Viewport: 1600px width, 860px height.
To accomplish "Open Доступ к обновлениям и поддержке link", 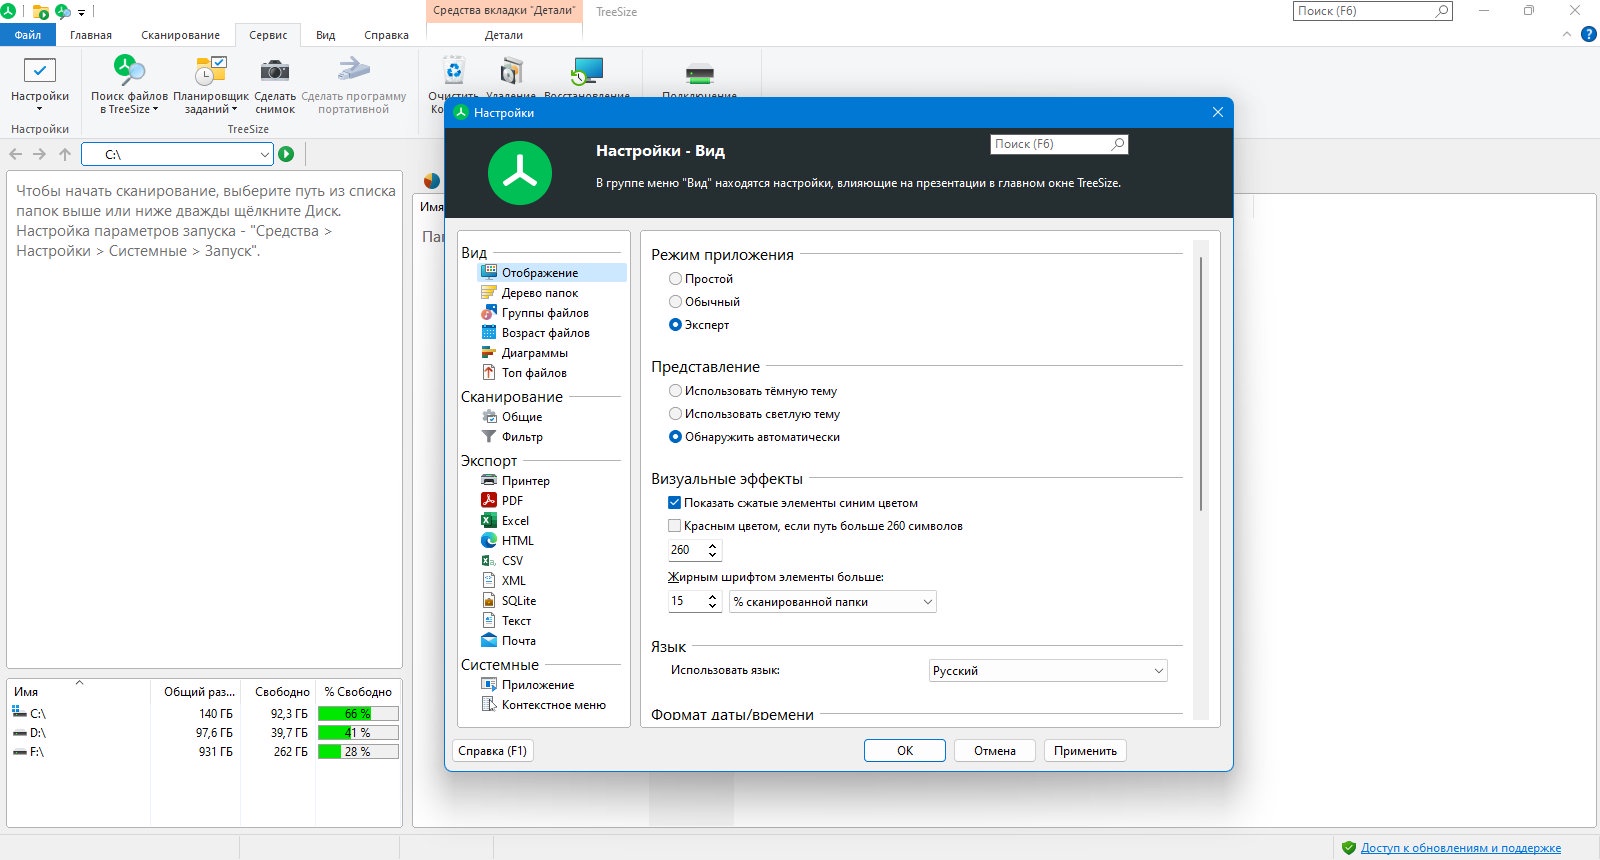I will [1460, 848].
